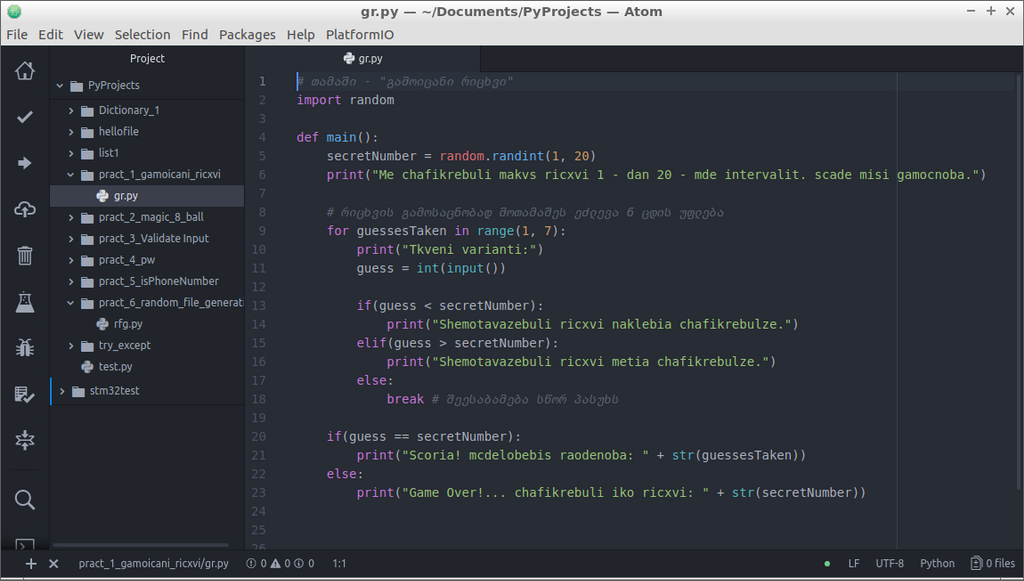Open the Help menu
This screenshot has height=581, width=1024.
point(300,35)
